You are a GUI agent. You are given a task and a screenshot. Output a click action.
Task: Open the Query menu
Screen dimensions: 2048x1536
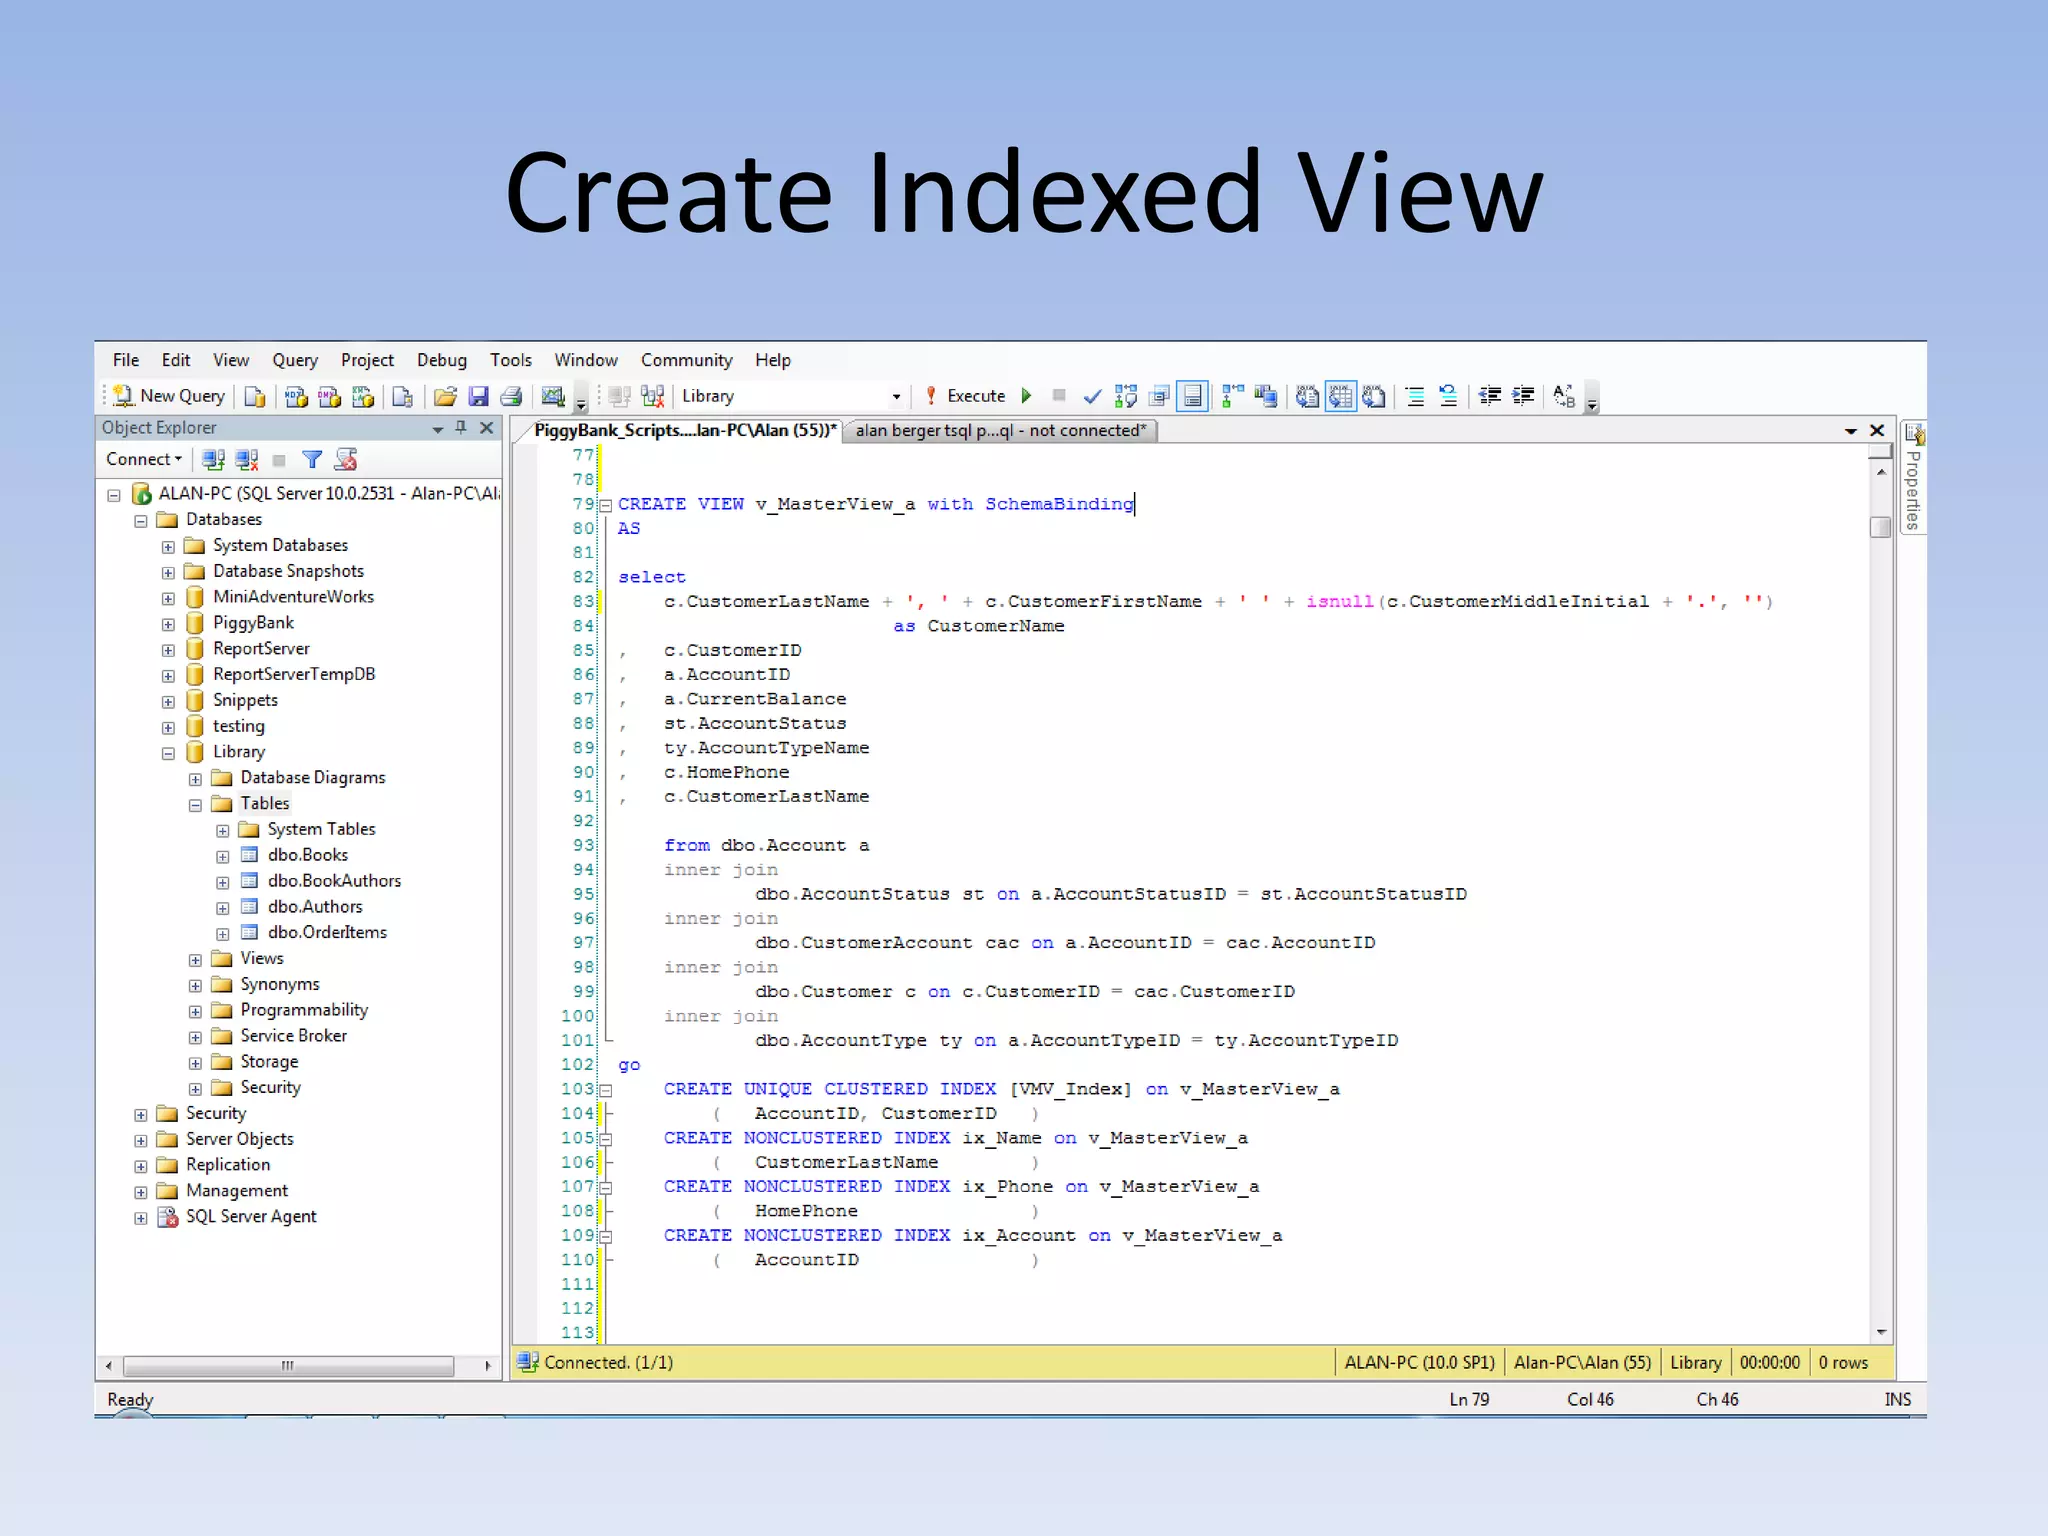click(295, 360)
